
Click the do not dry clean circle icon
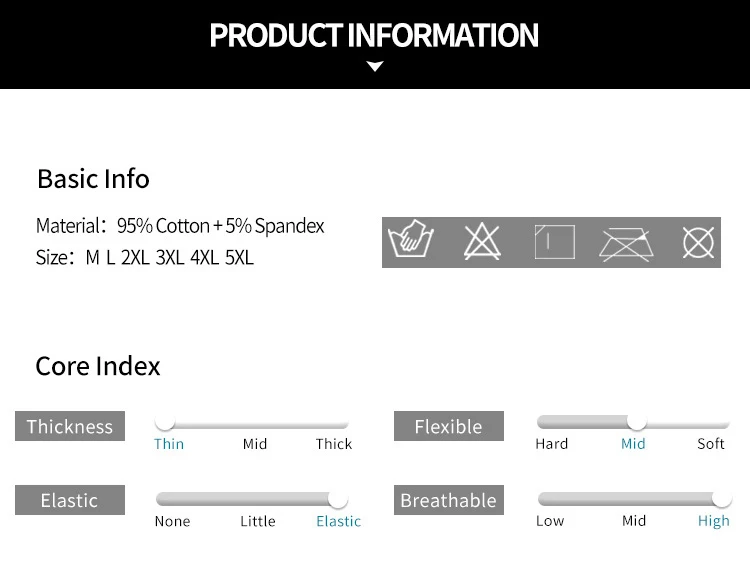pyautogui.click(x=698, y=243)
